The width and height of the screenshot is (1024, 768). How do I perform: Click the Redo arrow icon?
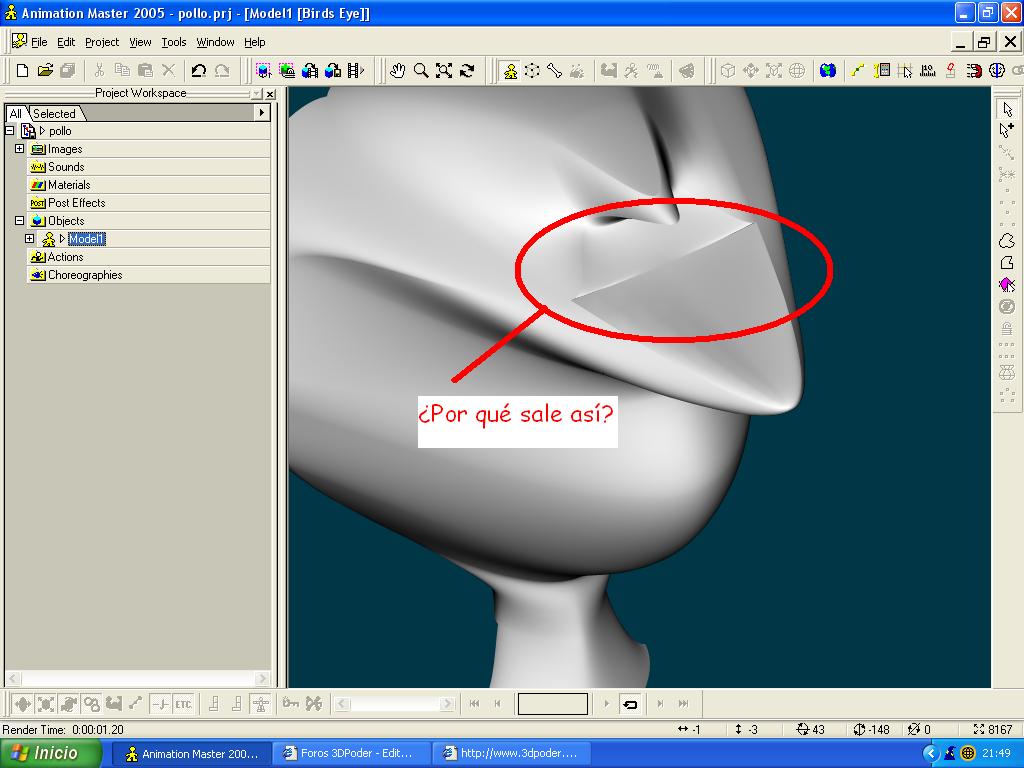click(x=222, y=71)
